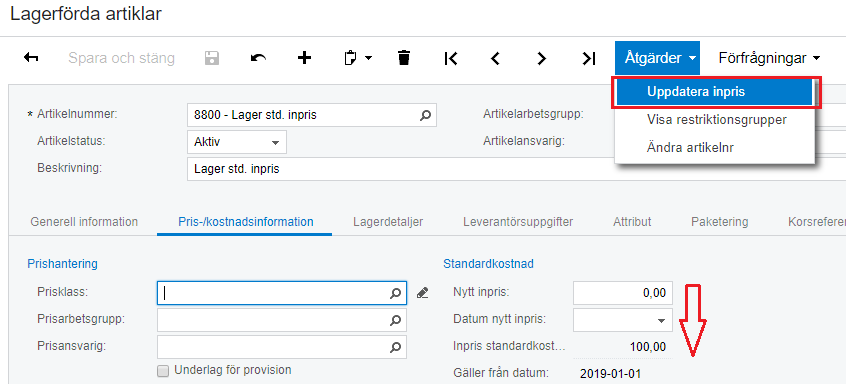
Task: Choose Ändra artikelnr menu entry
Action: 690,147
